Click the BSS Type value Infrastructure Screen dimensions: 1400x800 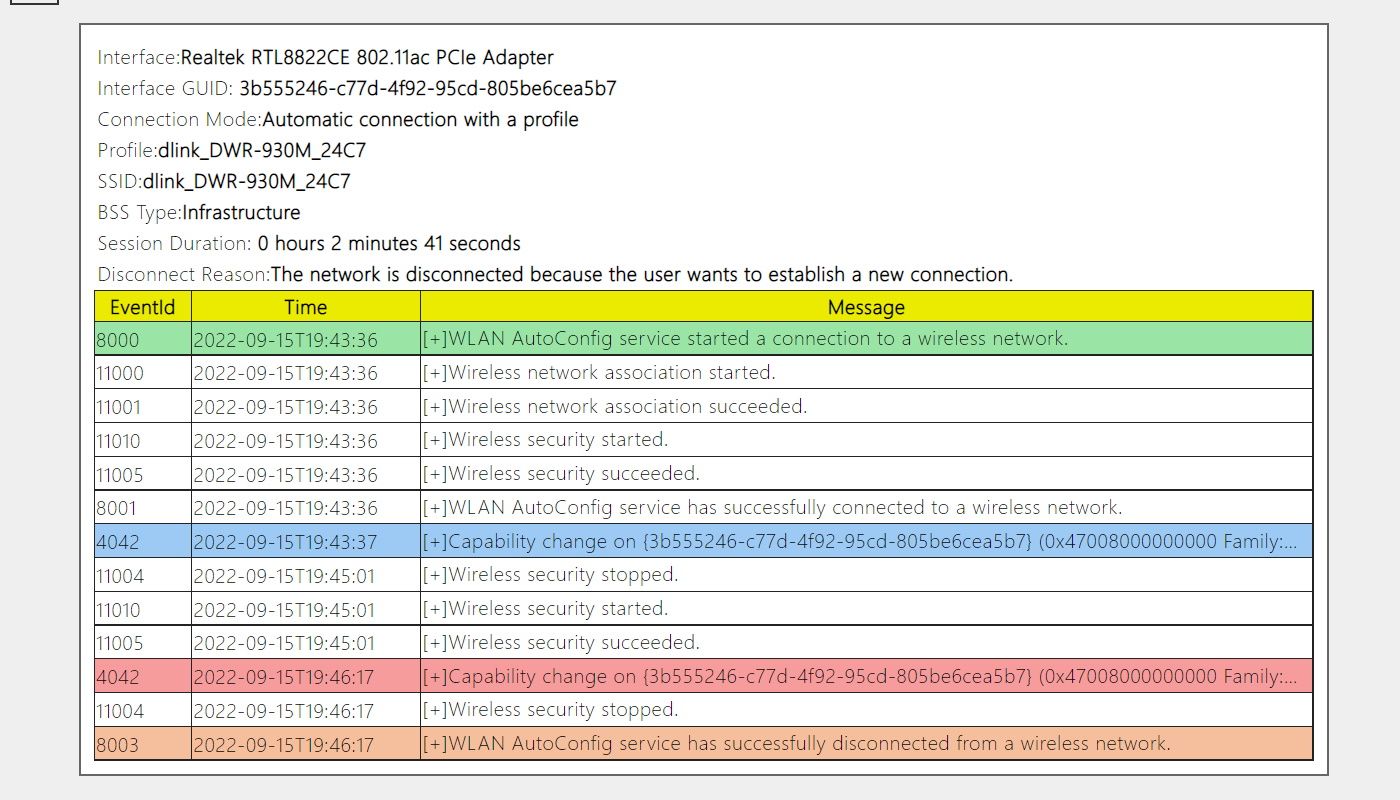pos(241,213)
